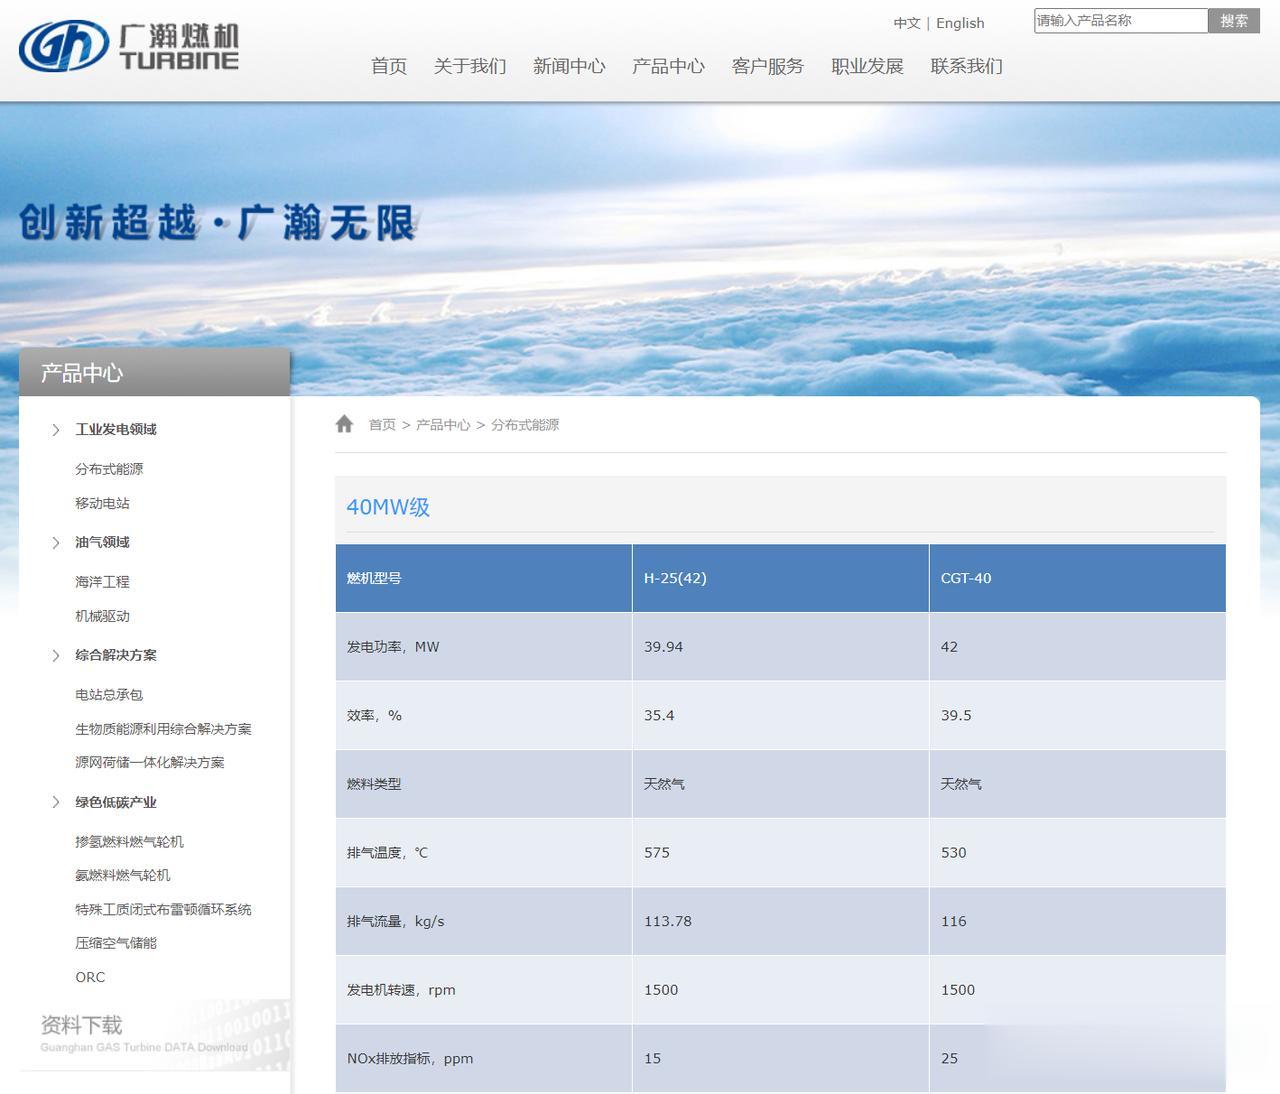Click 分布式能源 in the breadcrumb
The height and width of the screenshot is (1094, 1280).
(525, 425)
